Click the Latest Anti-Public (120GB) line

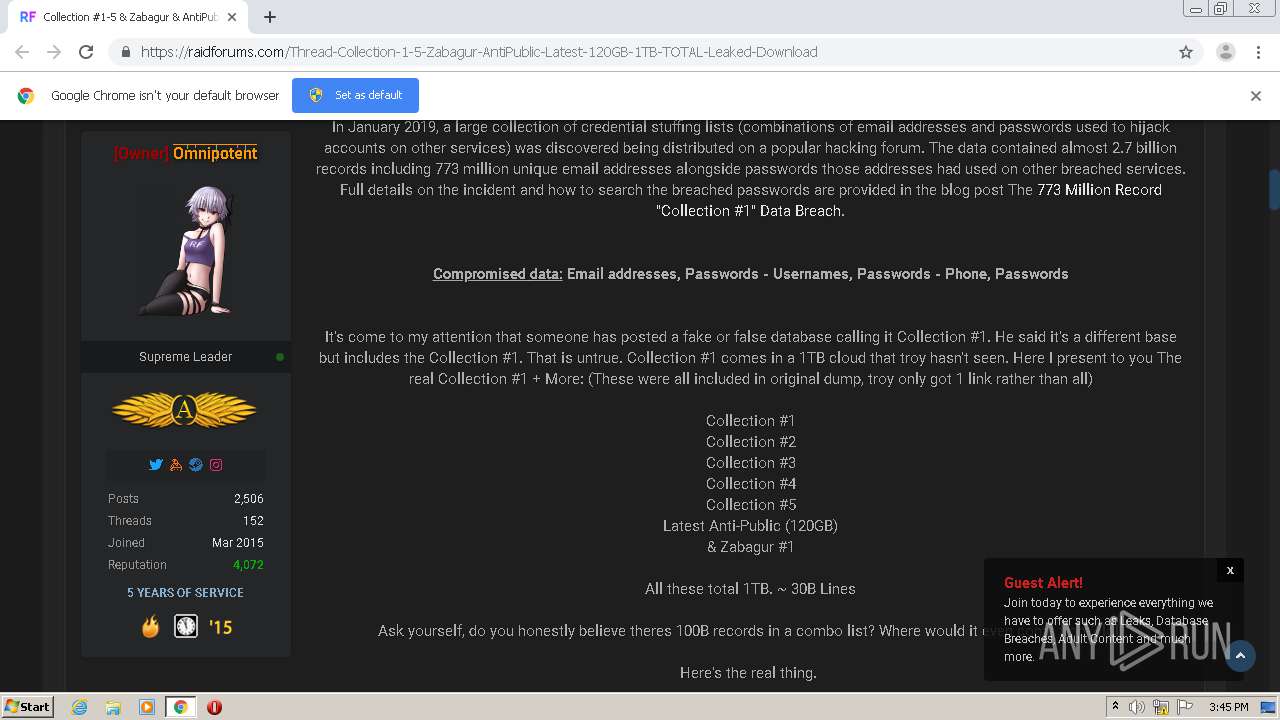click(750, 526)
